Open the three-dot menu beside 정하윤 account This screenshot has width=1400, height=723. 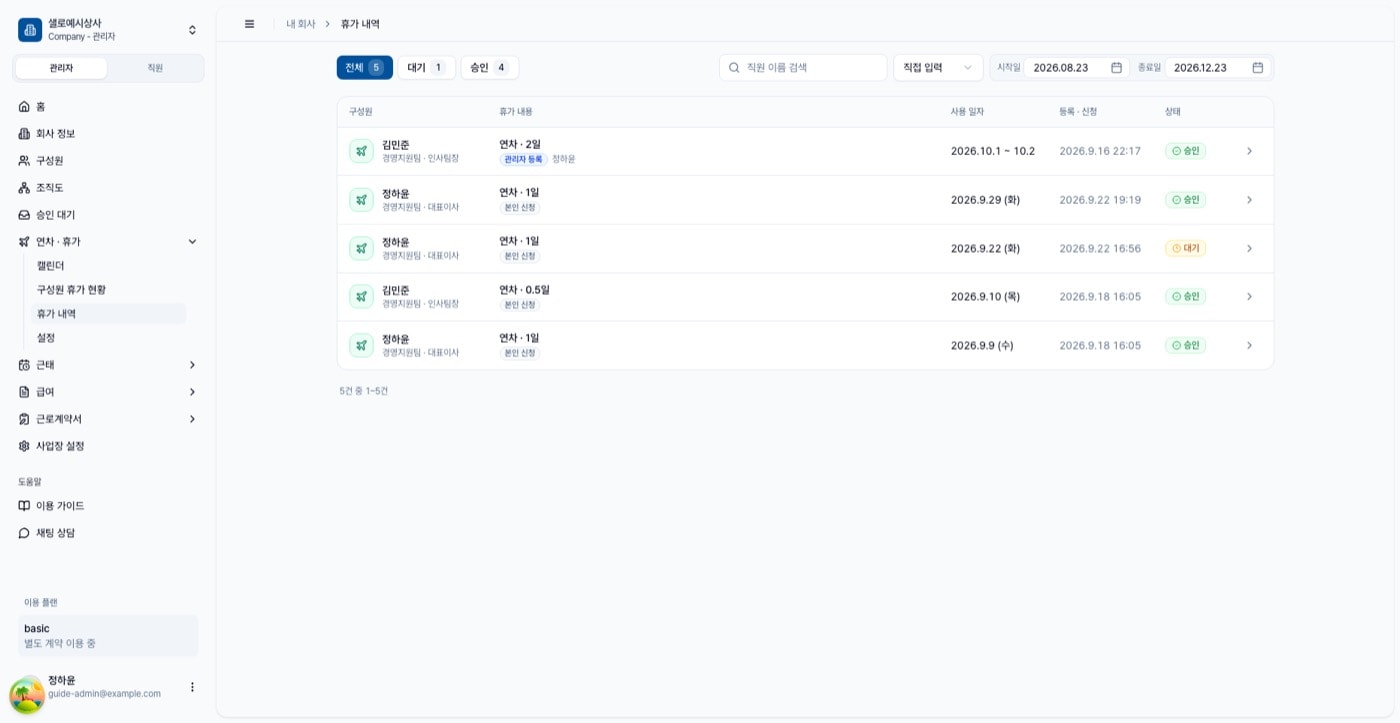coord(192,687)
